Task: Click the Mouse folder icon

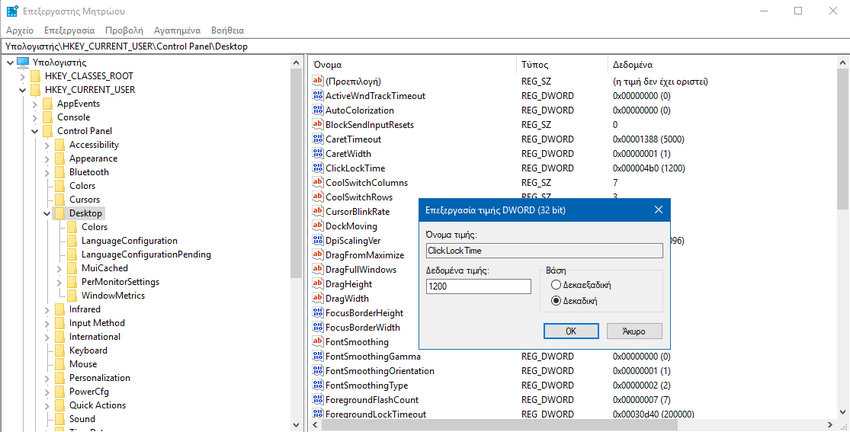Action: (60, 364)
